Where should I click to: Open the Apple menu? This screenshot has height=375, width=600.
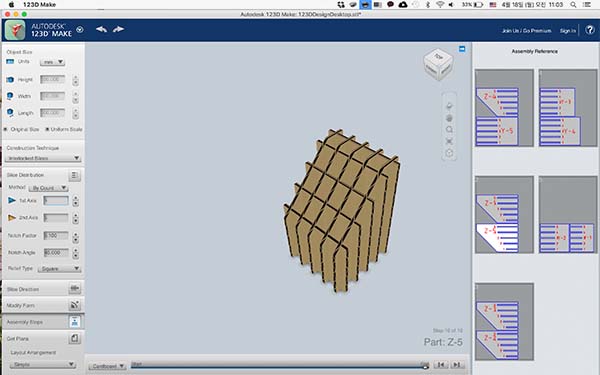(11, 5)
